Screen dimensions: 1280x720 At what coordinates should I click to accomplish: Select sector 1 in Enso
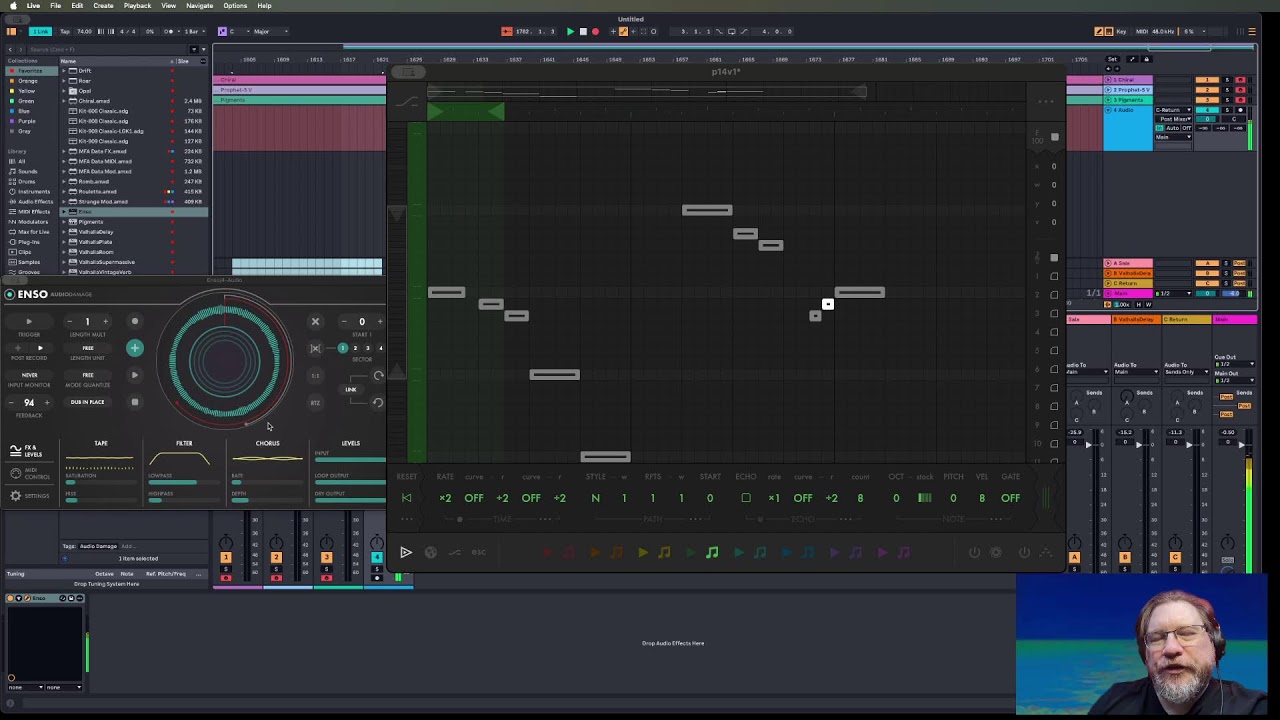[342, 348]
